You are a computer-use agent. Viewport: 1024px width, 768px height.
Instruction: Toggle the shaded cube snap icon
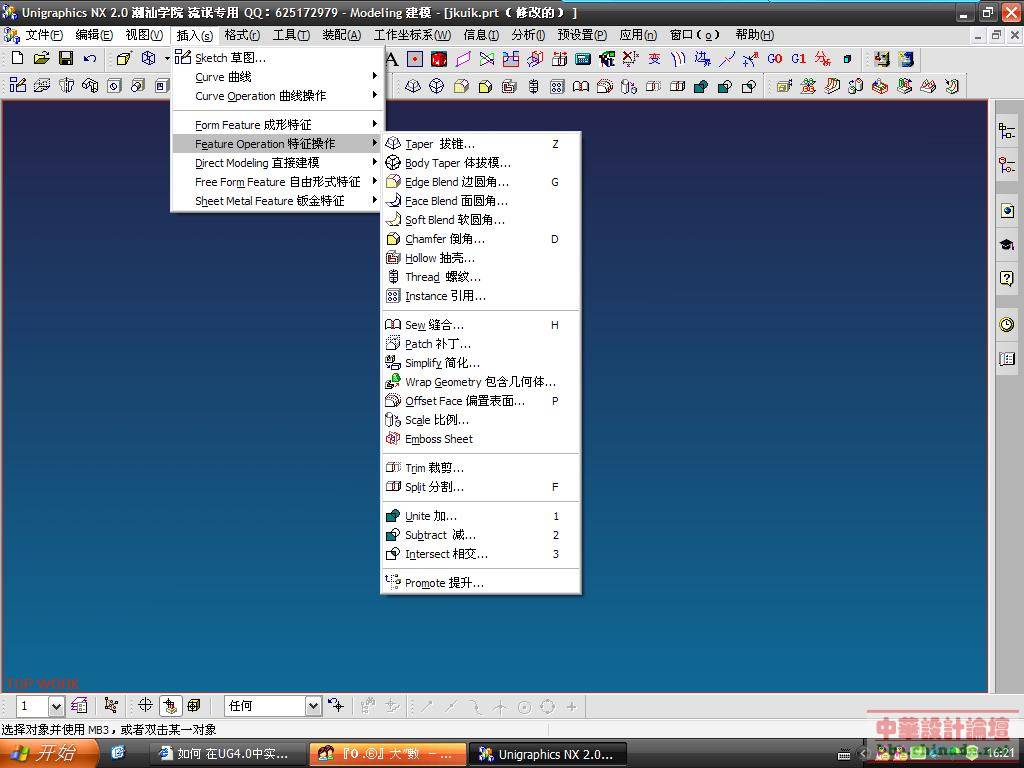(x=194, y=705)
